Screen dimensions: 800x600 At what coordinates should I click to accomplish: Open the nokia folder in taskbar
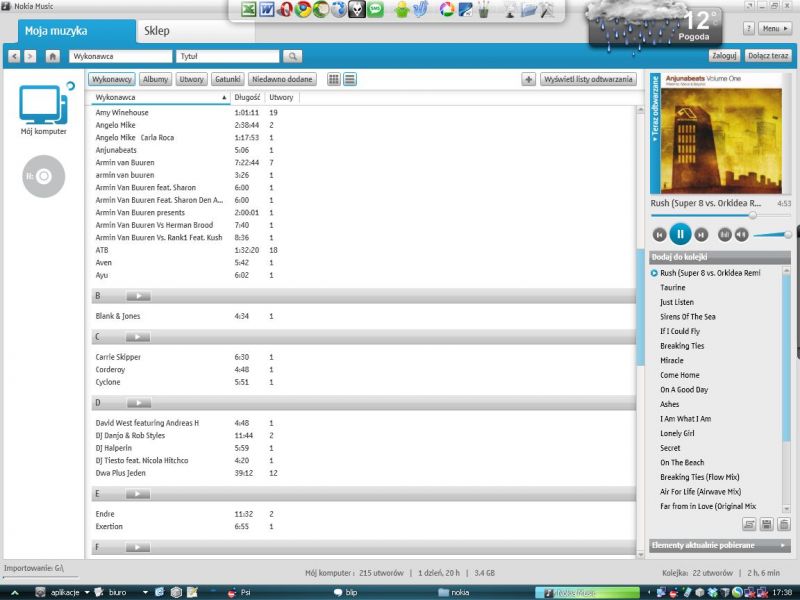454,592
